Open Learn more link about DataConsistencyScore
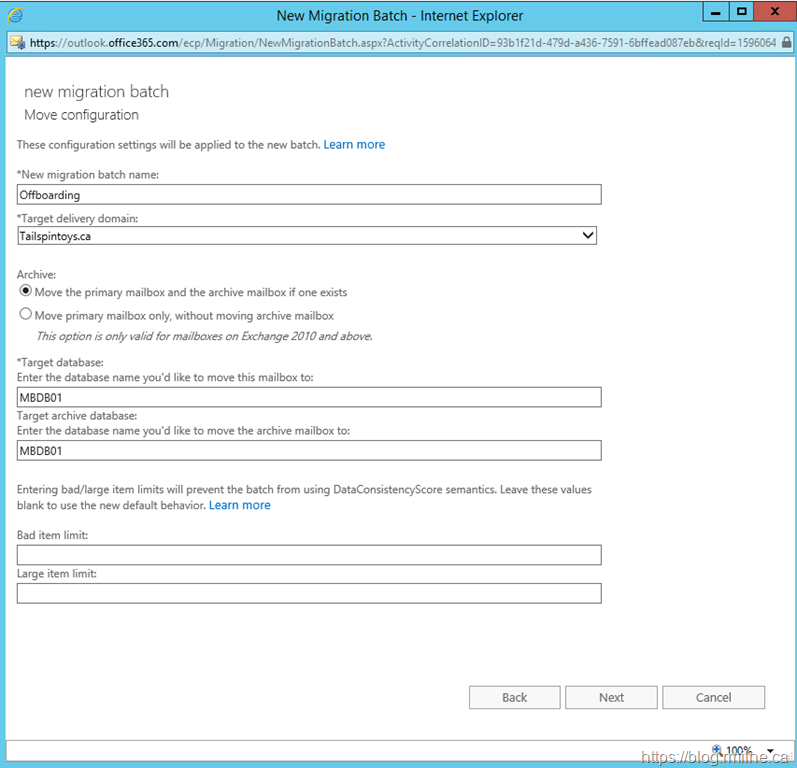This screenshot has width=797, height=768. (239, 506)
